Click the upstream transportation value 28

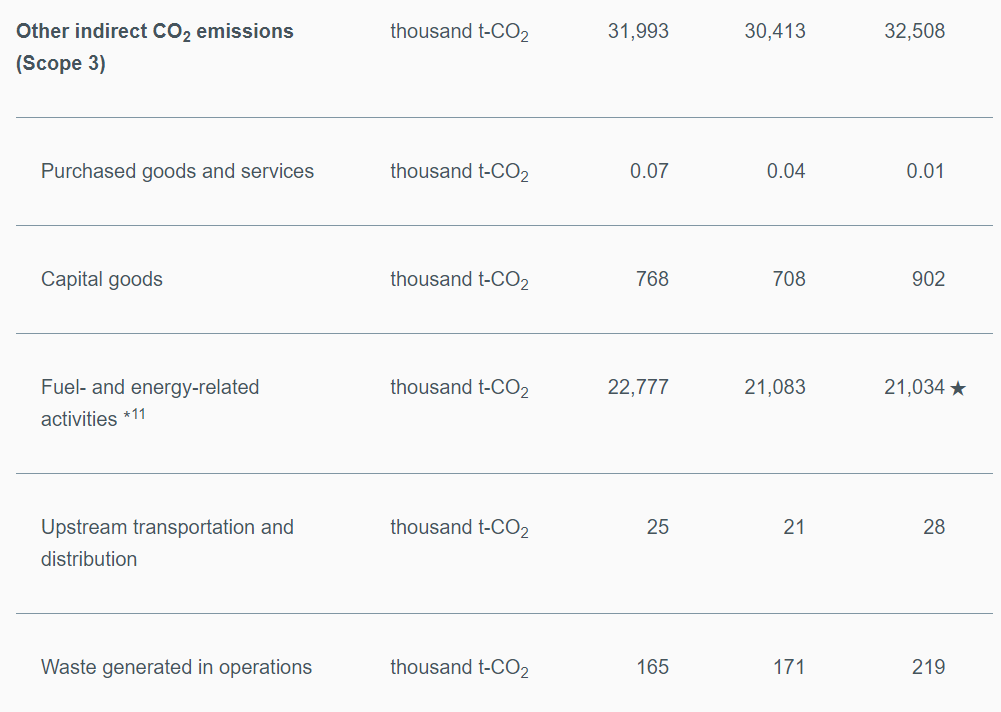click(934, 527)
